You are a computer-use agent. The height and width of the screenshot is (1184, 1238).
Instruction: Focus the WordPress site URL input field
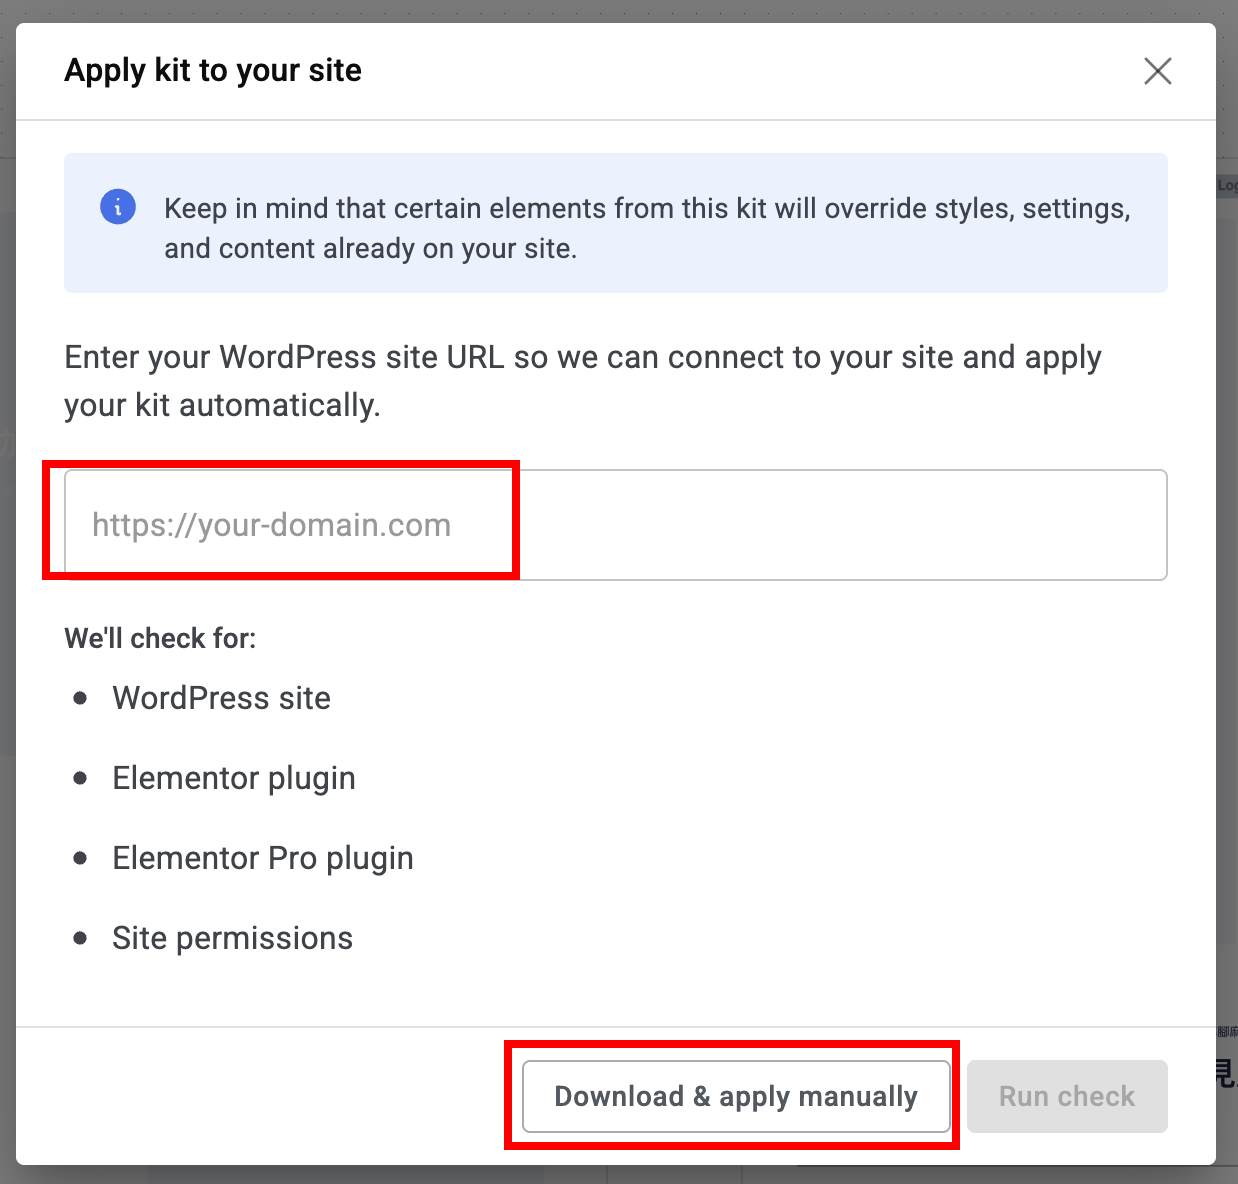616,525
